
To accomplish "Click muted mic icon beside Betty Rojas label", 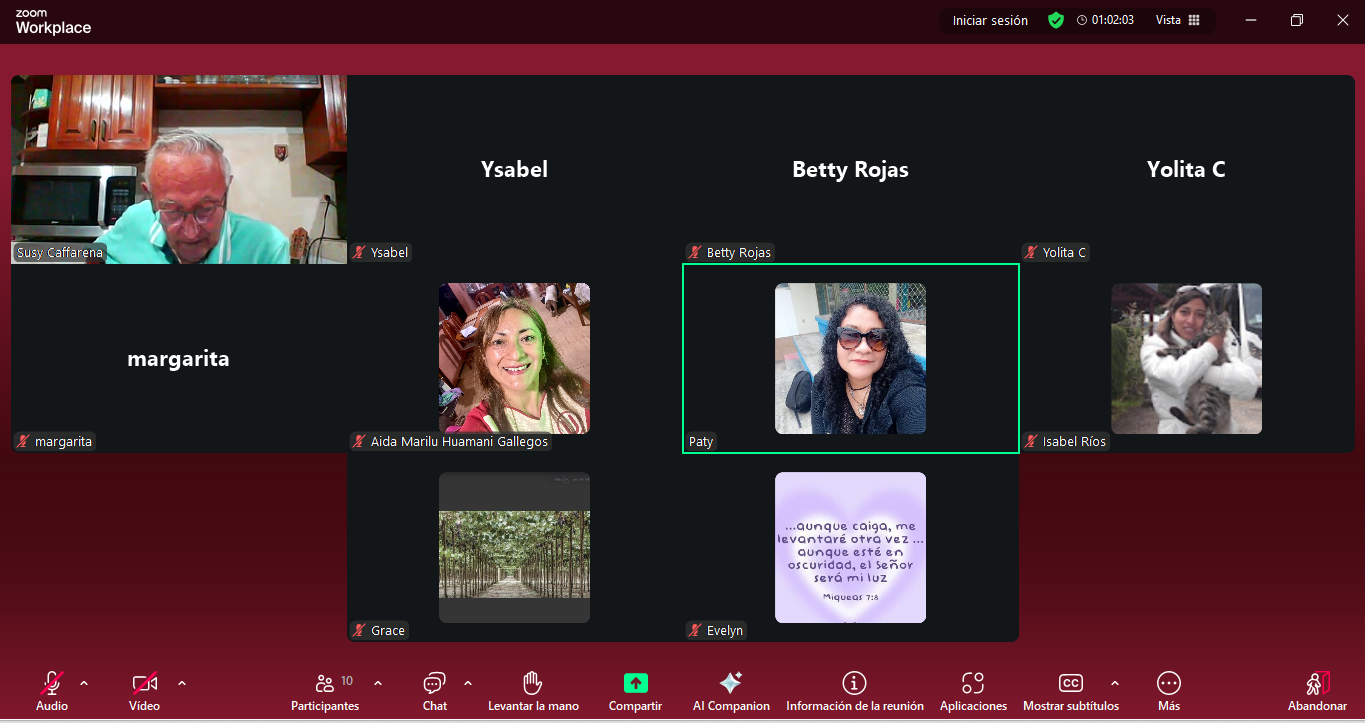I will tap(696, 252).
